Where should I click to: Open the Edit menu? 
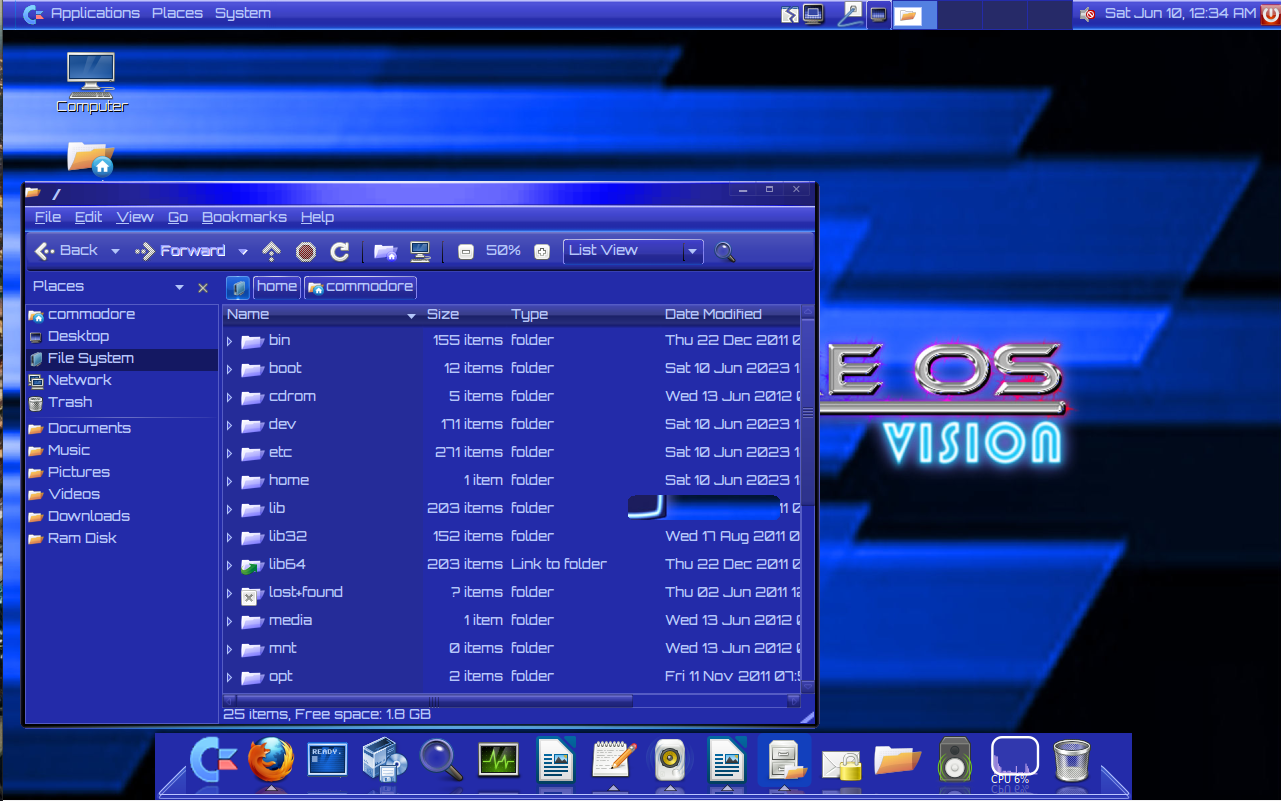coord(88,217)
